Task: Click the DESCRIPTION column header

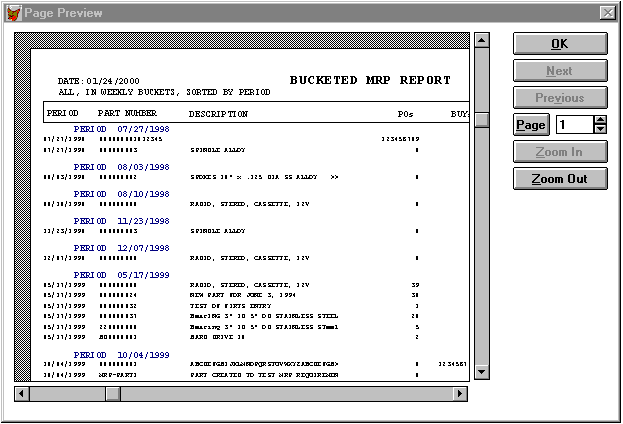Action: 218,114
